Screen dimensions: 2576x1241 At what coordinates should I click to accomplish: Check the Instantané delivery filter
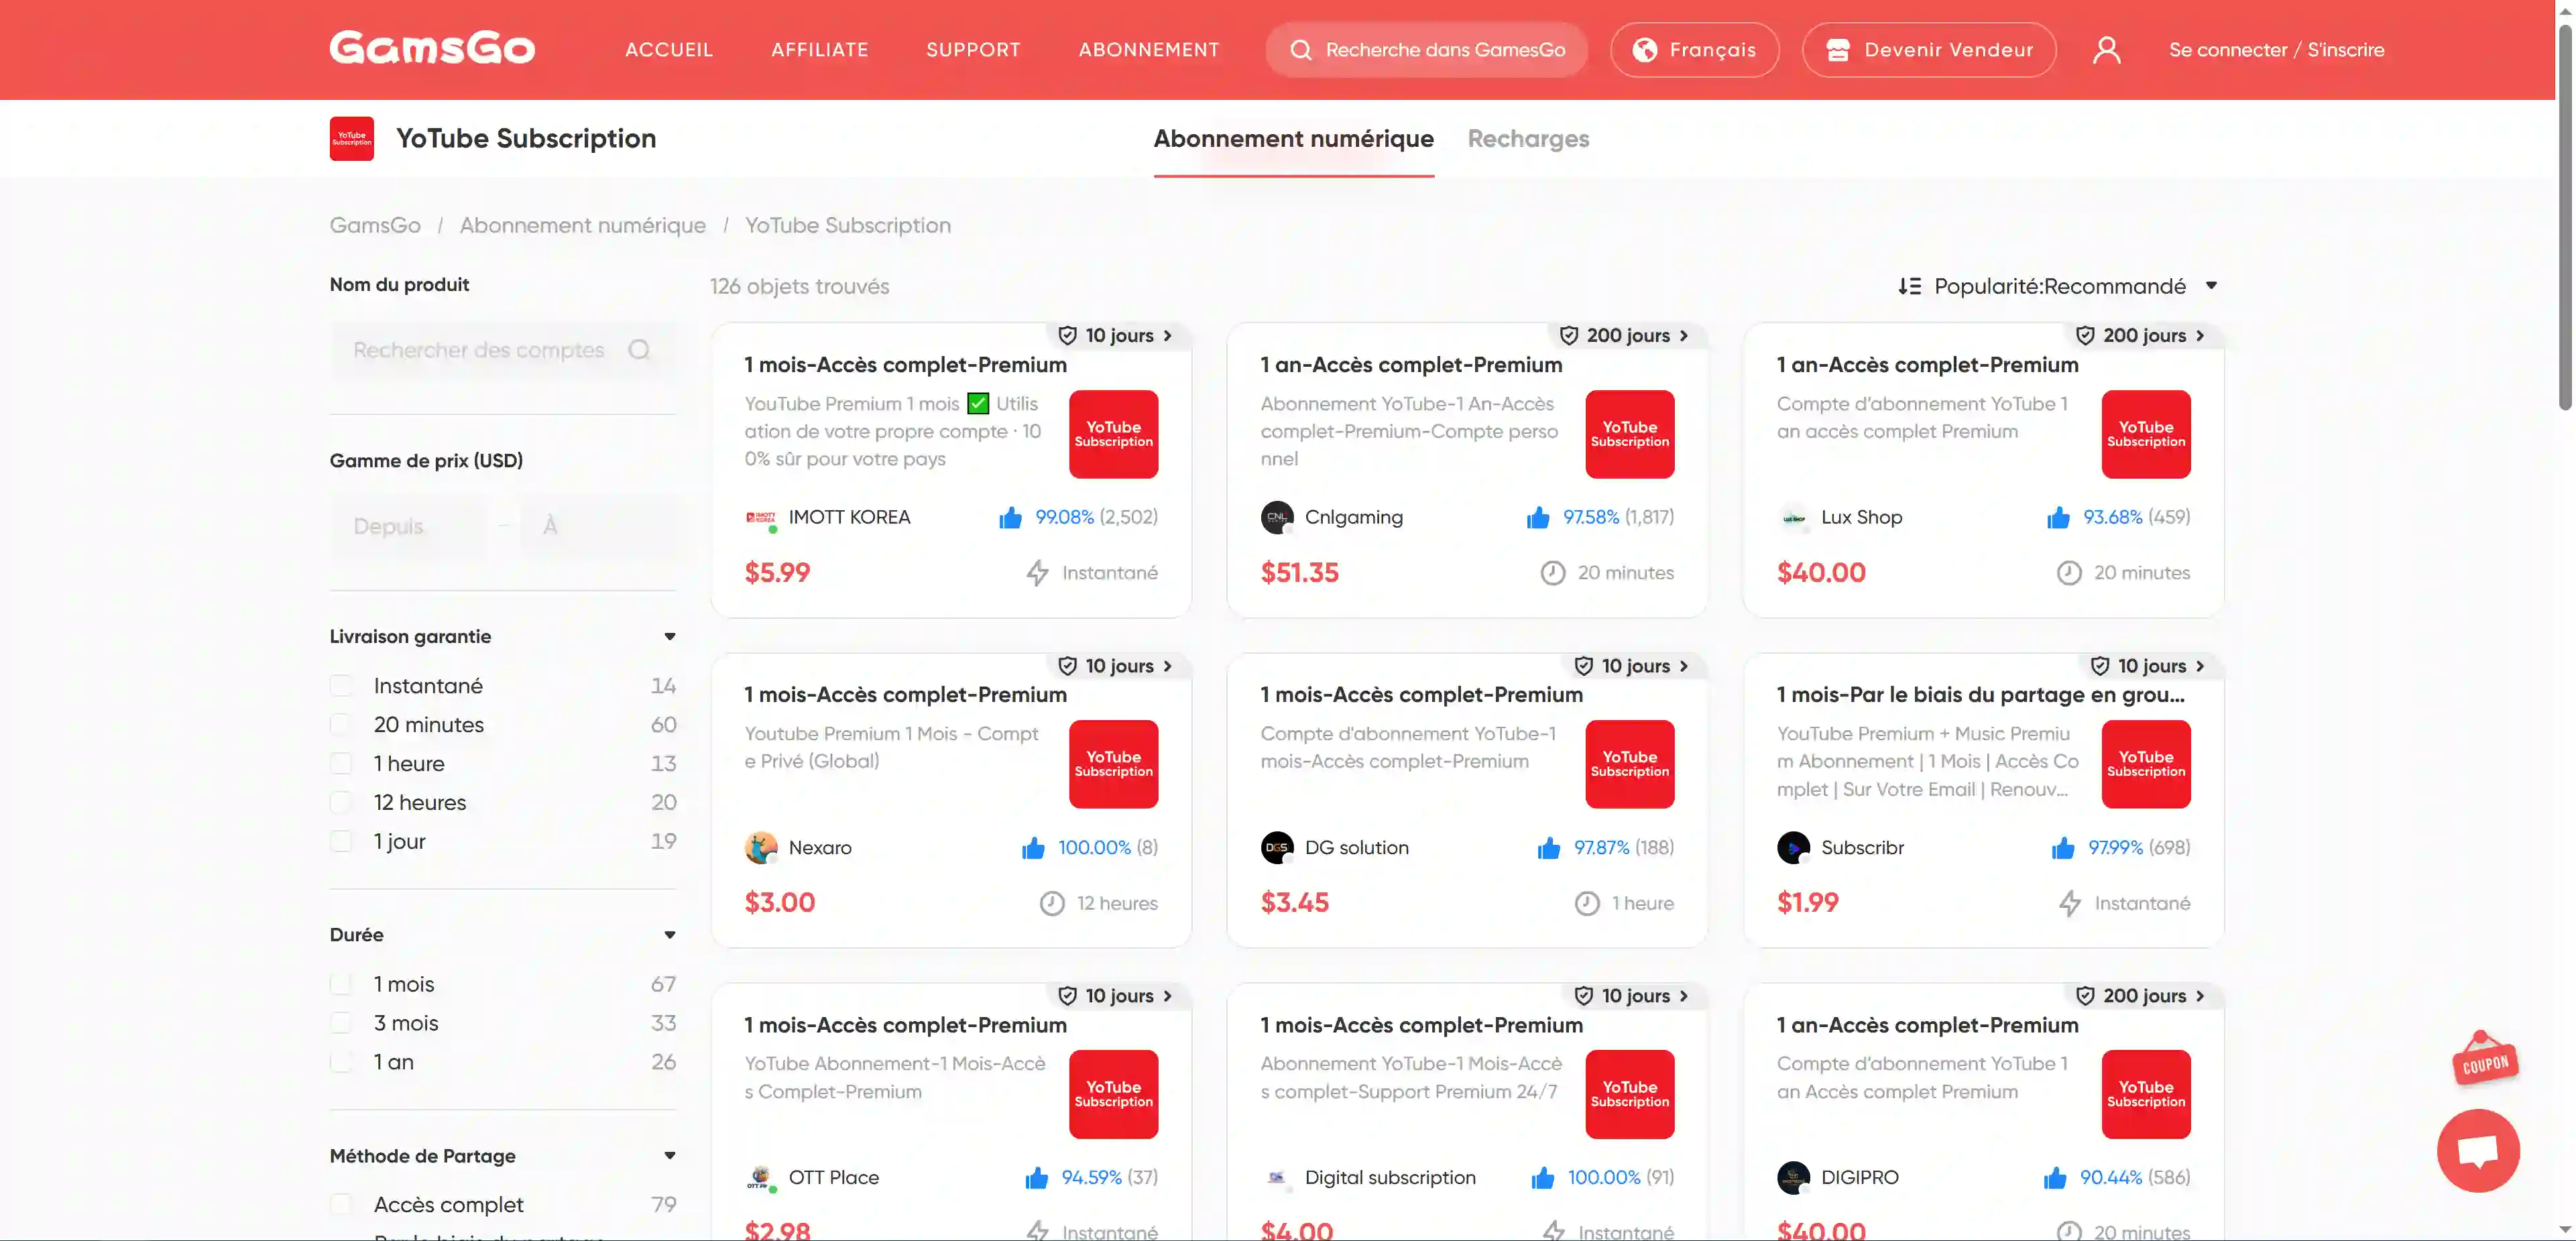pos(342,686)
